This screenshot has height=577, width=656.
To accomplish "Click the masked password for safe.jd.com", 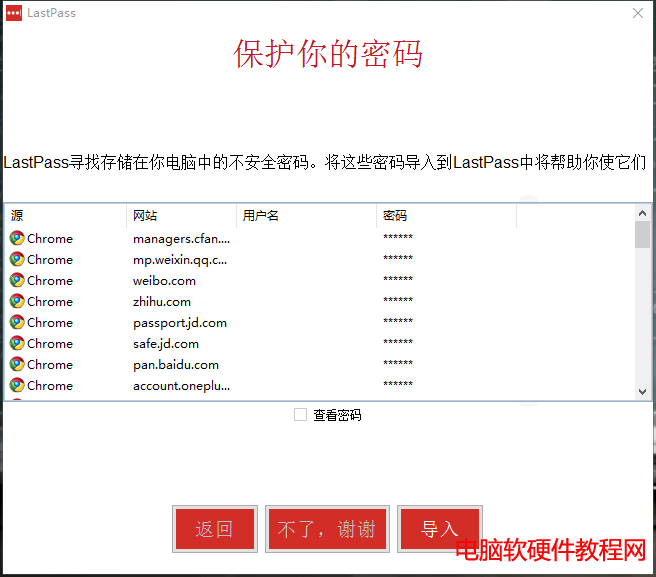I will pyautogui.click(x=398, y=341).
